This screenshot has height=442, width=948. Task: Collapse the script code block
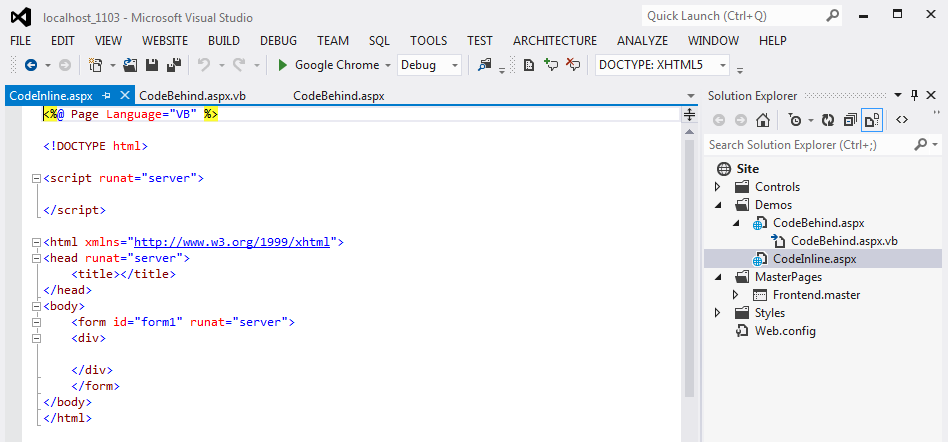pos(36,178)
